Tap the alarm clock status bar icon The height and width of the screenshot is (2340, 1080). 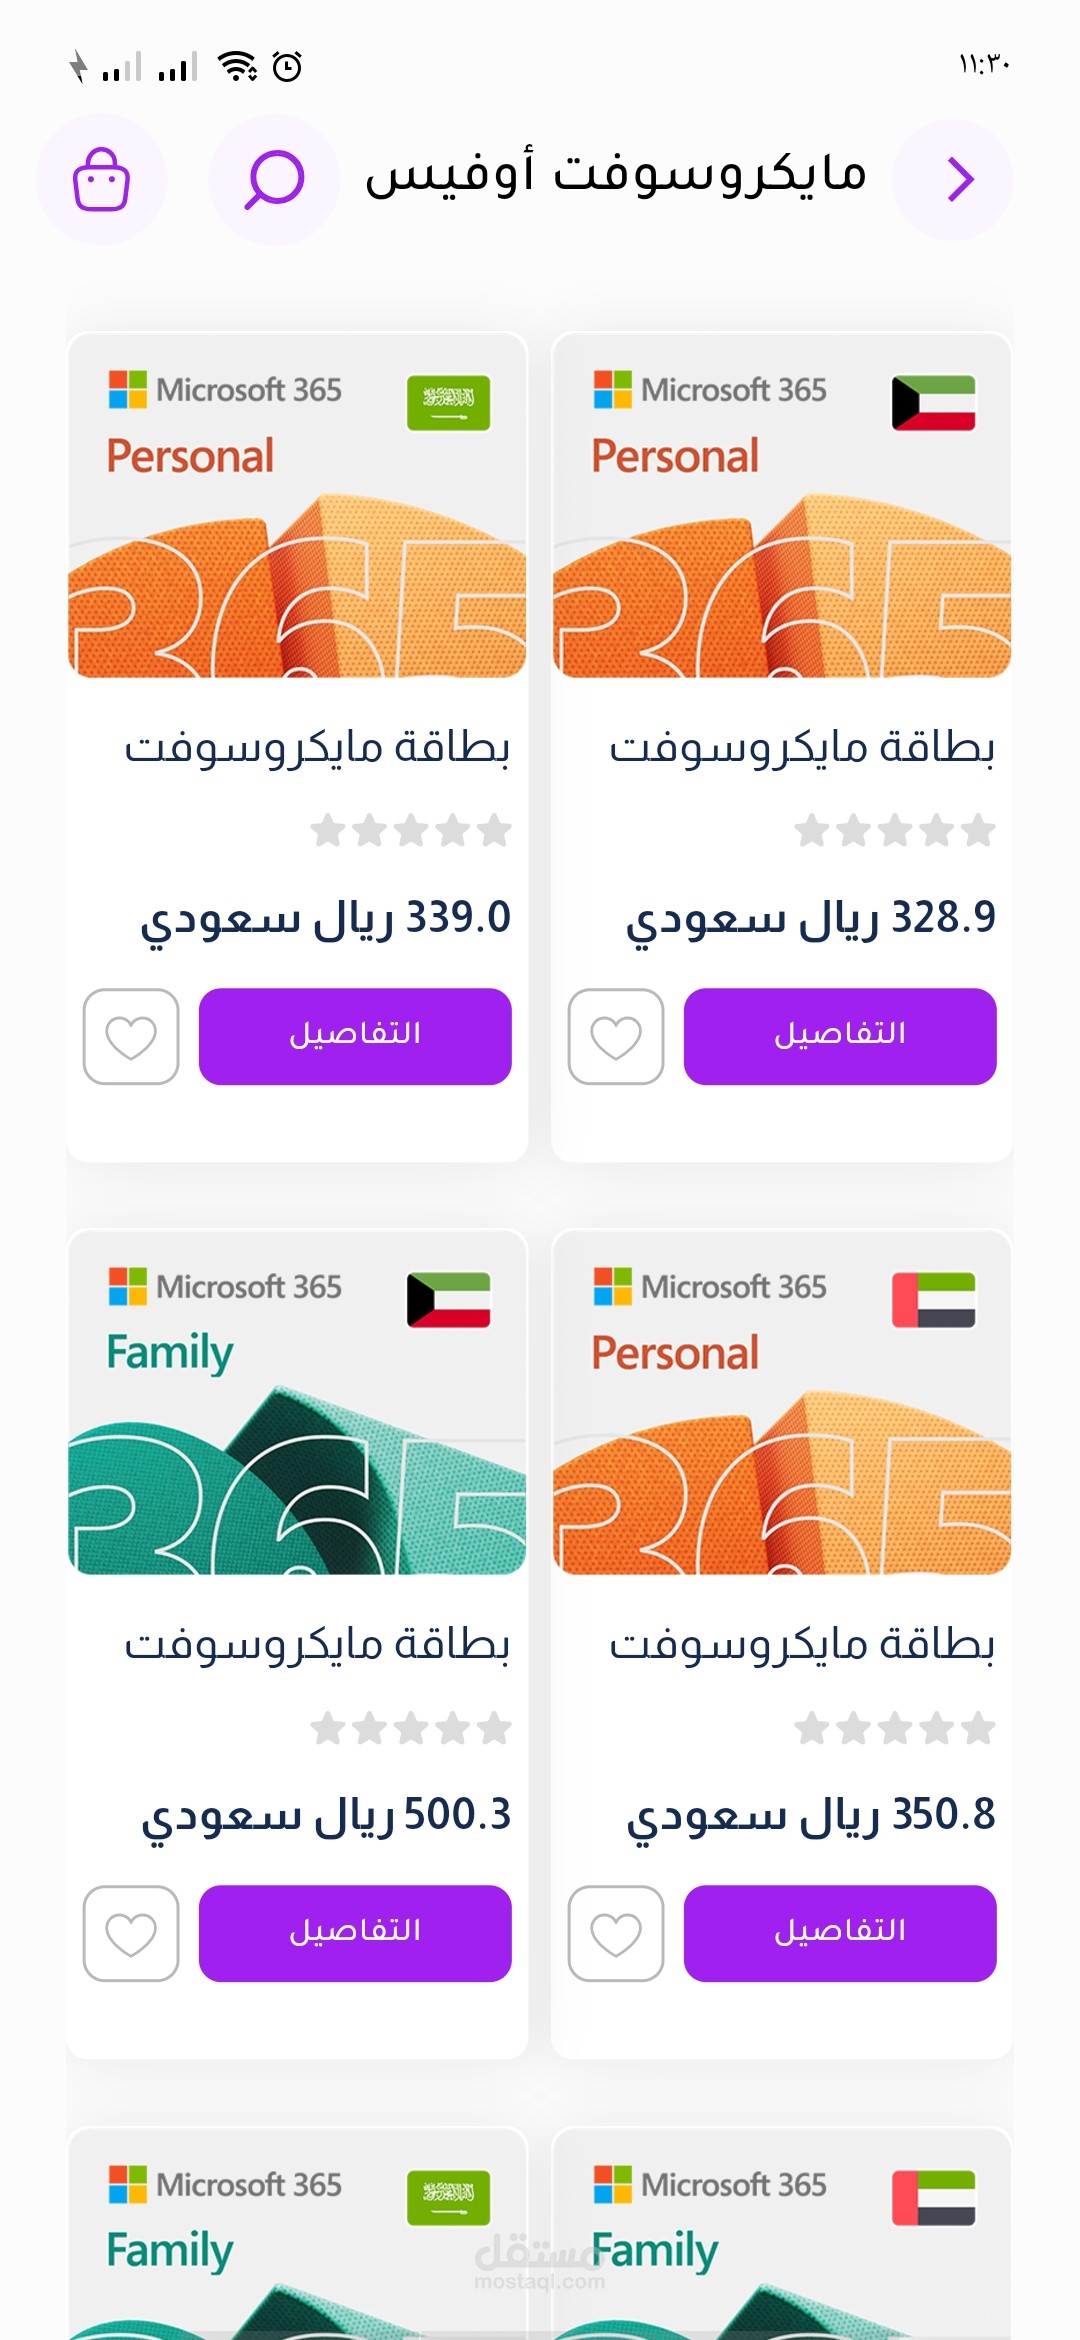(x=287, y=66)
